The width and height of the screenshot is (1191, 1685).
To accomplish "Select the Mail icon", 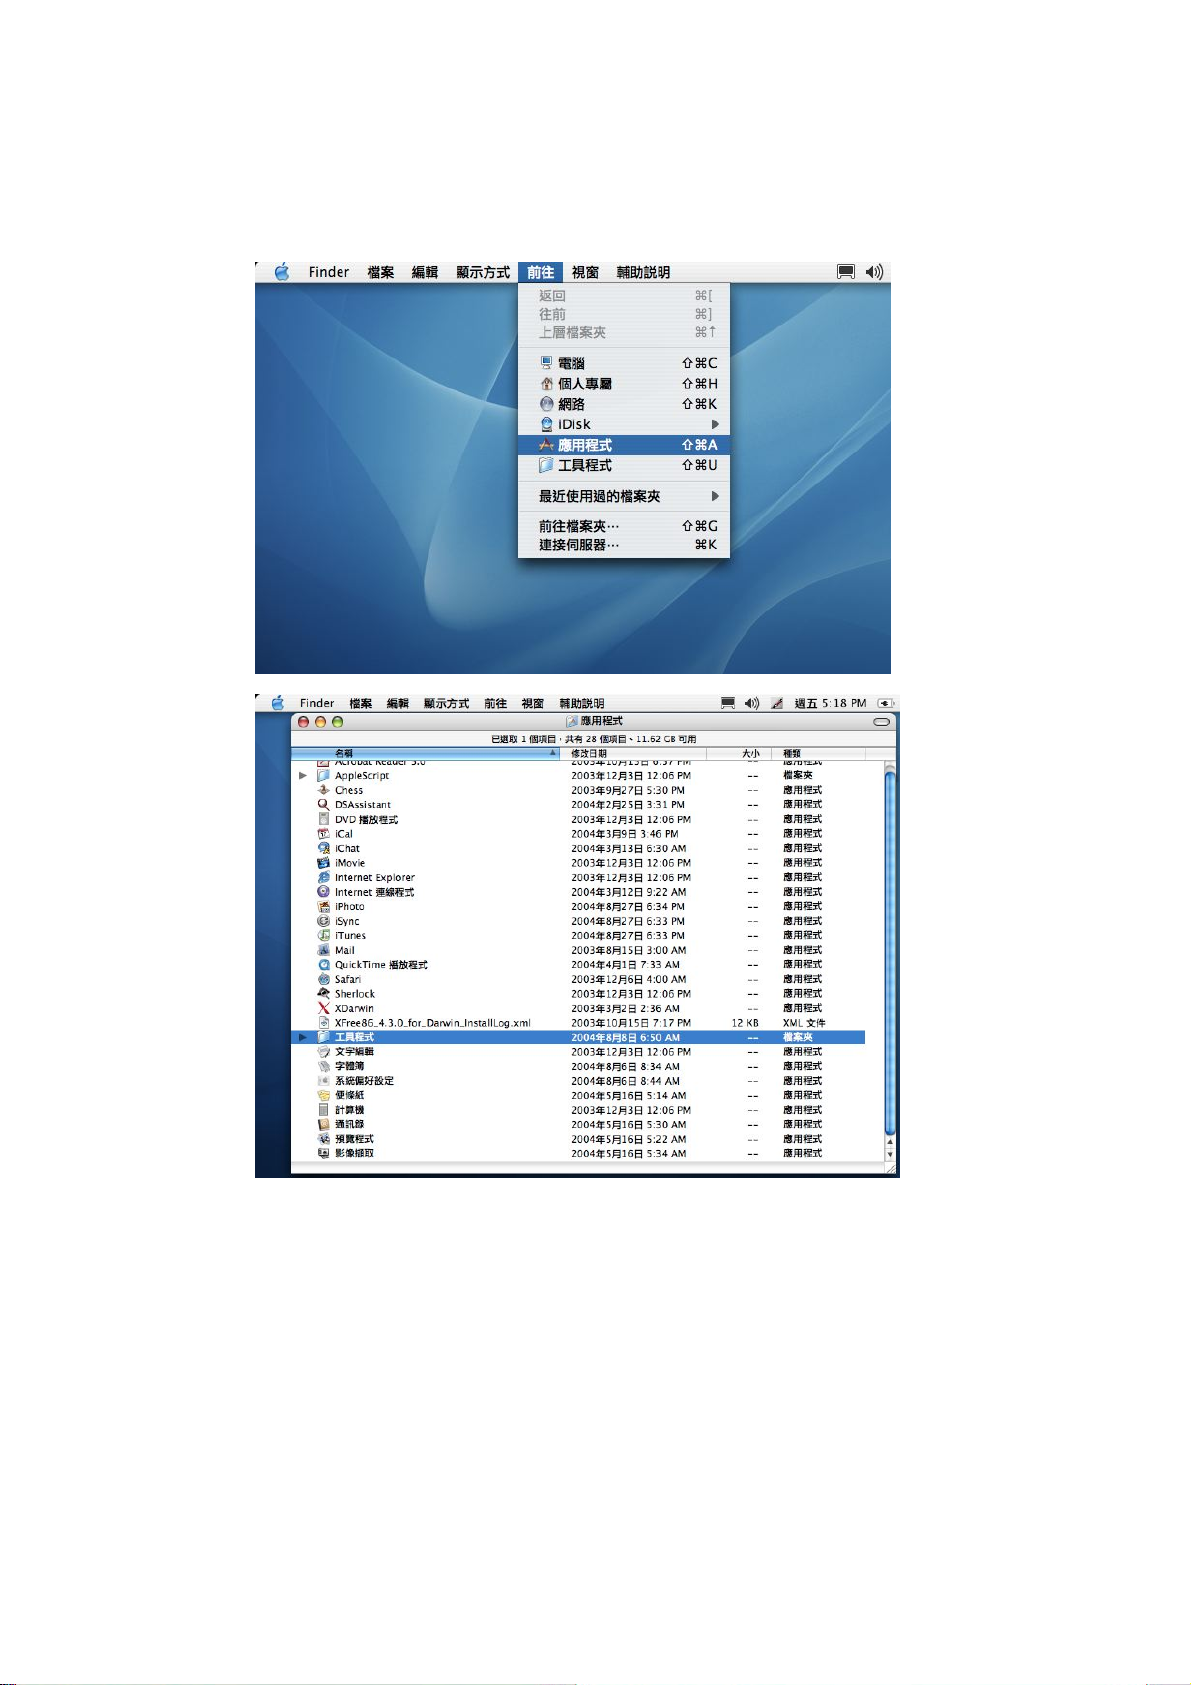I will tap(323, 950).
